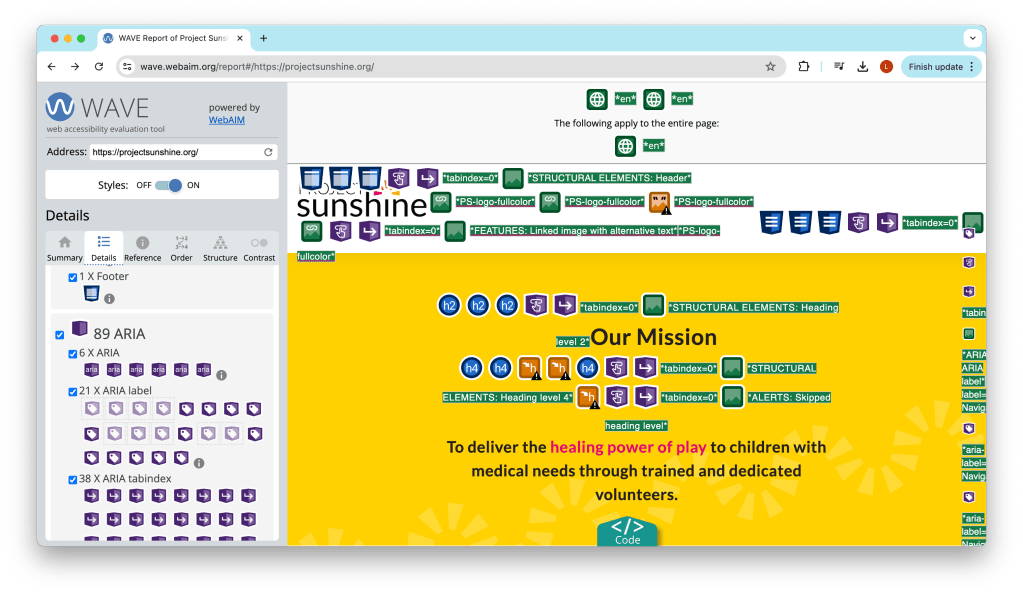Viewport: 1023px width, 595px height.
Task: Uncheck the 21 X ARIA label checkbox
Action: click(73, 391)
